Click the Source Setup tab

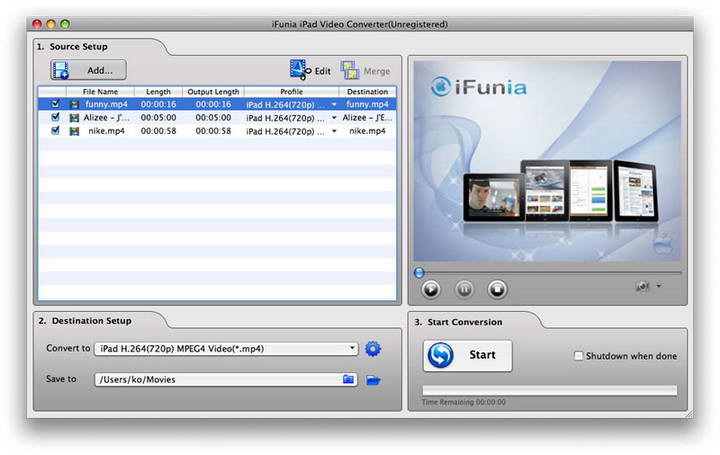[79, 46]
